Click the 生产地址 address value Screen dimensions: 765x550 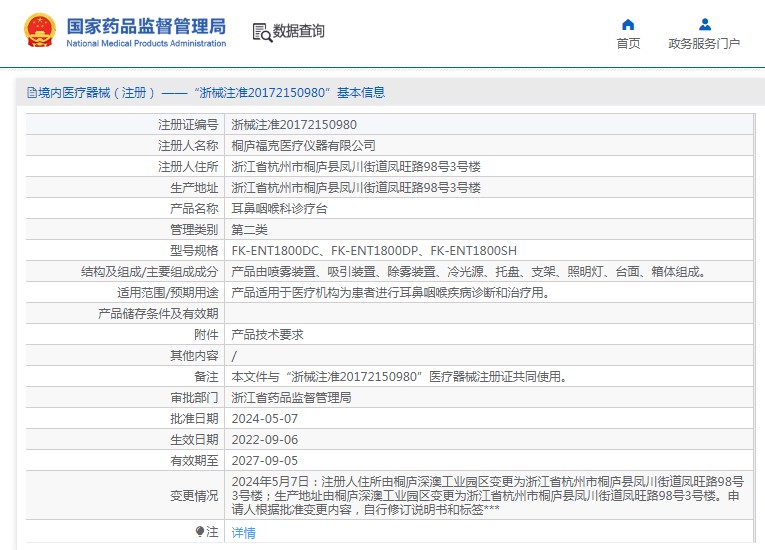(356, 187)
